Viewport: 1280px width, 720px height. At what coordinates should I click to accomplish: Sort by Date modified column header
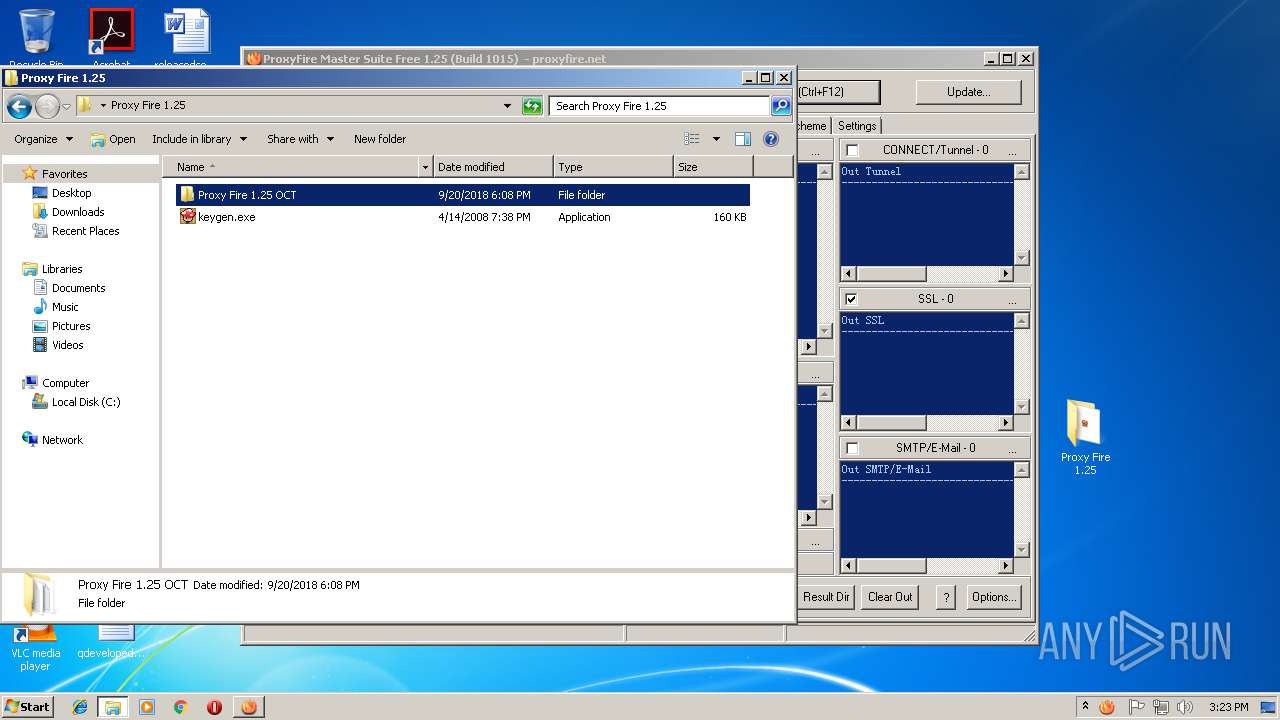click(x=493, y=167)
